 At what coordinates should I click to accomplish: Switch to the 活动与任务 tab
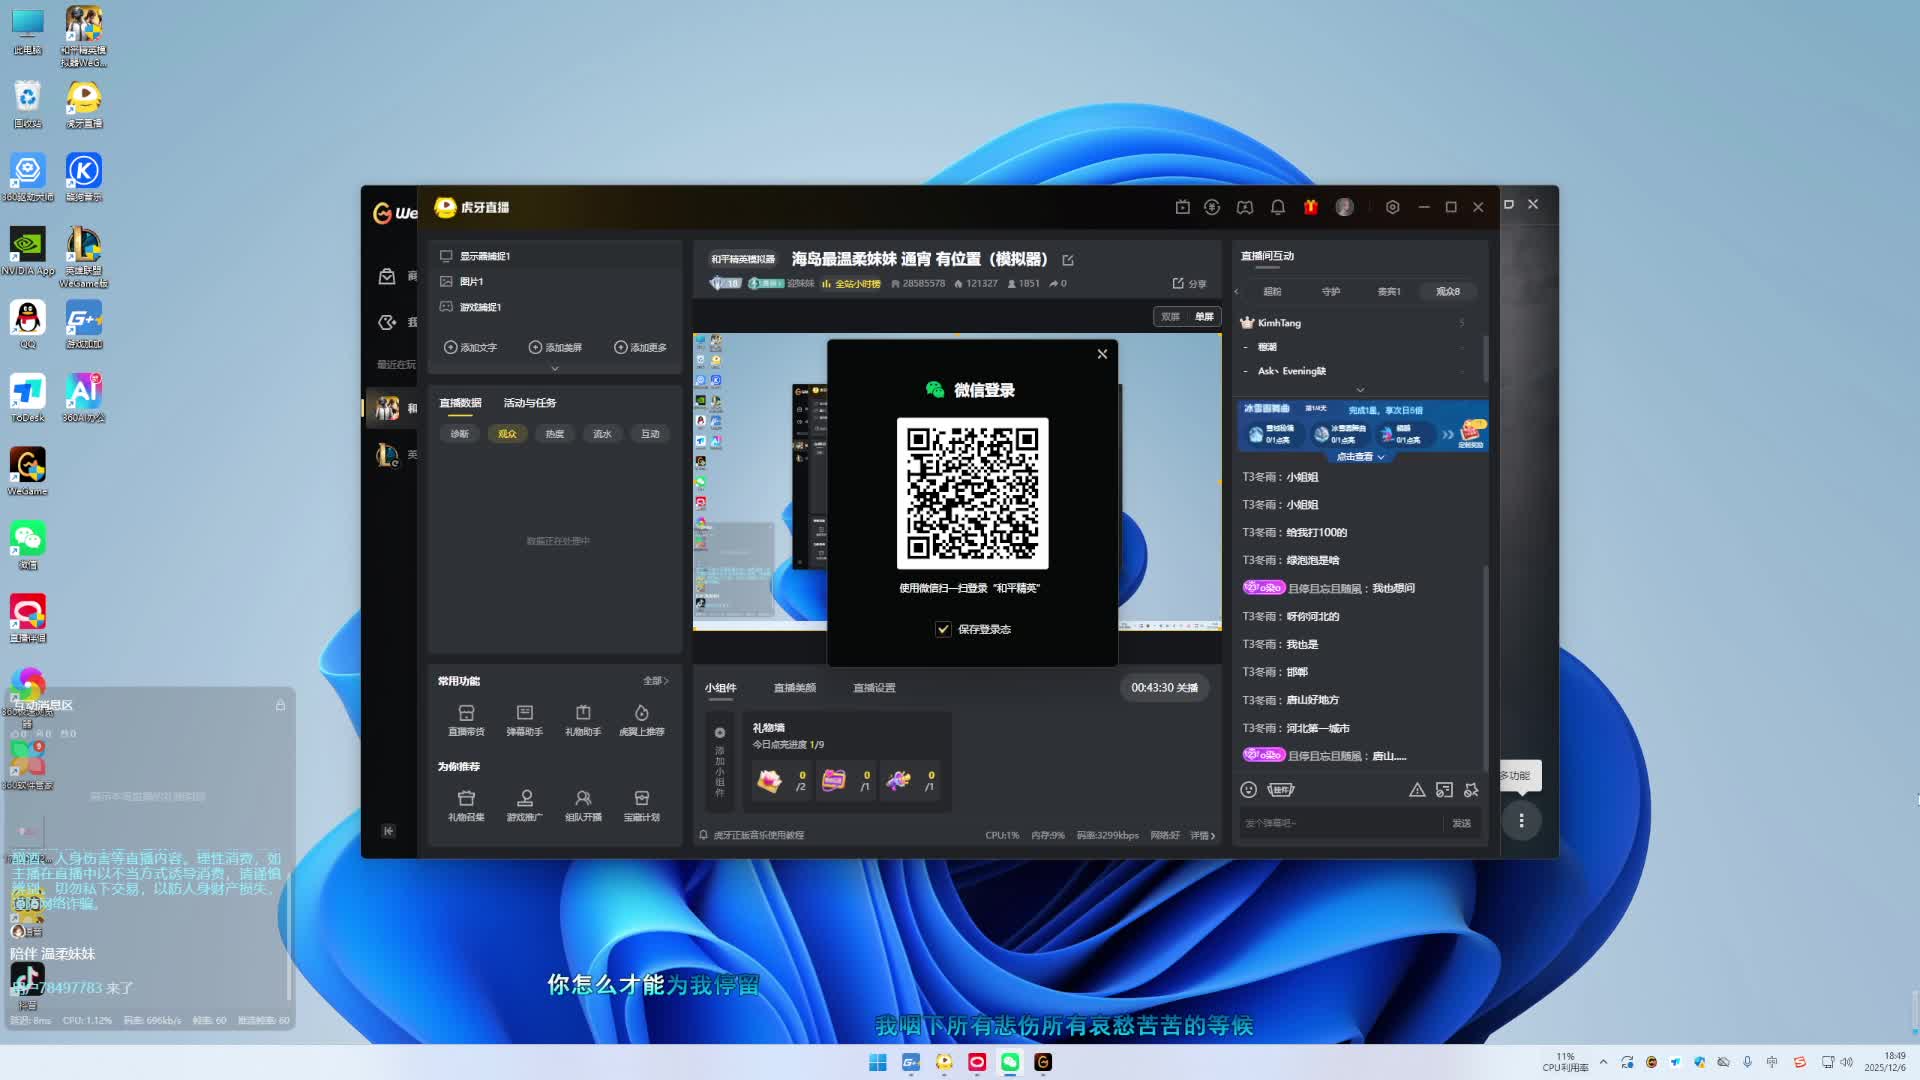(x=529, y=403)
